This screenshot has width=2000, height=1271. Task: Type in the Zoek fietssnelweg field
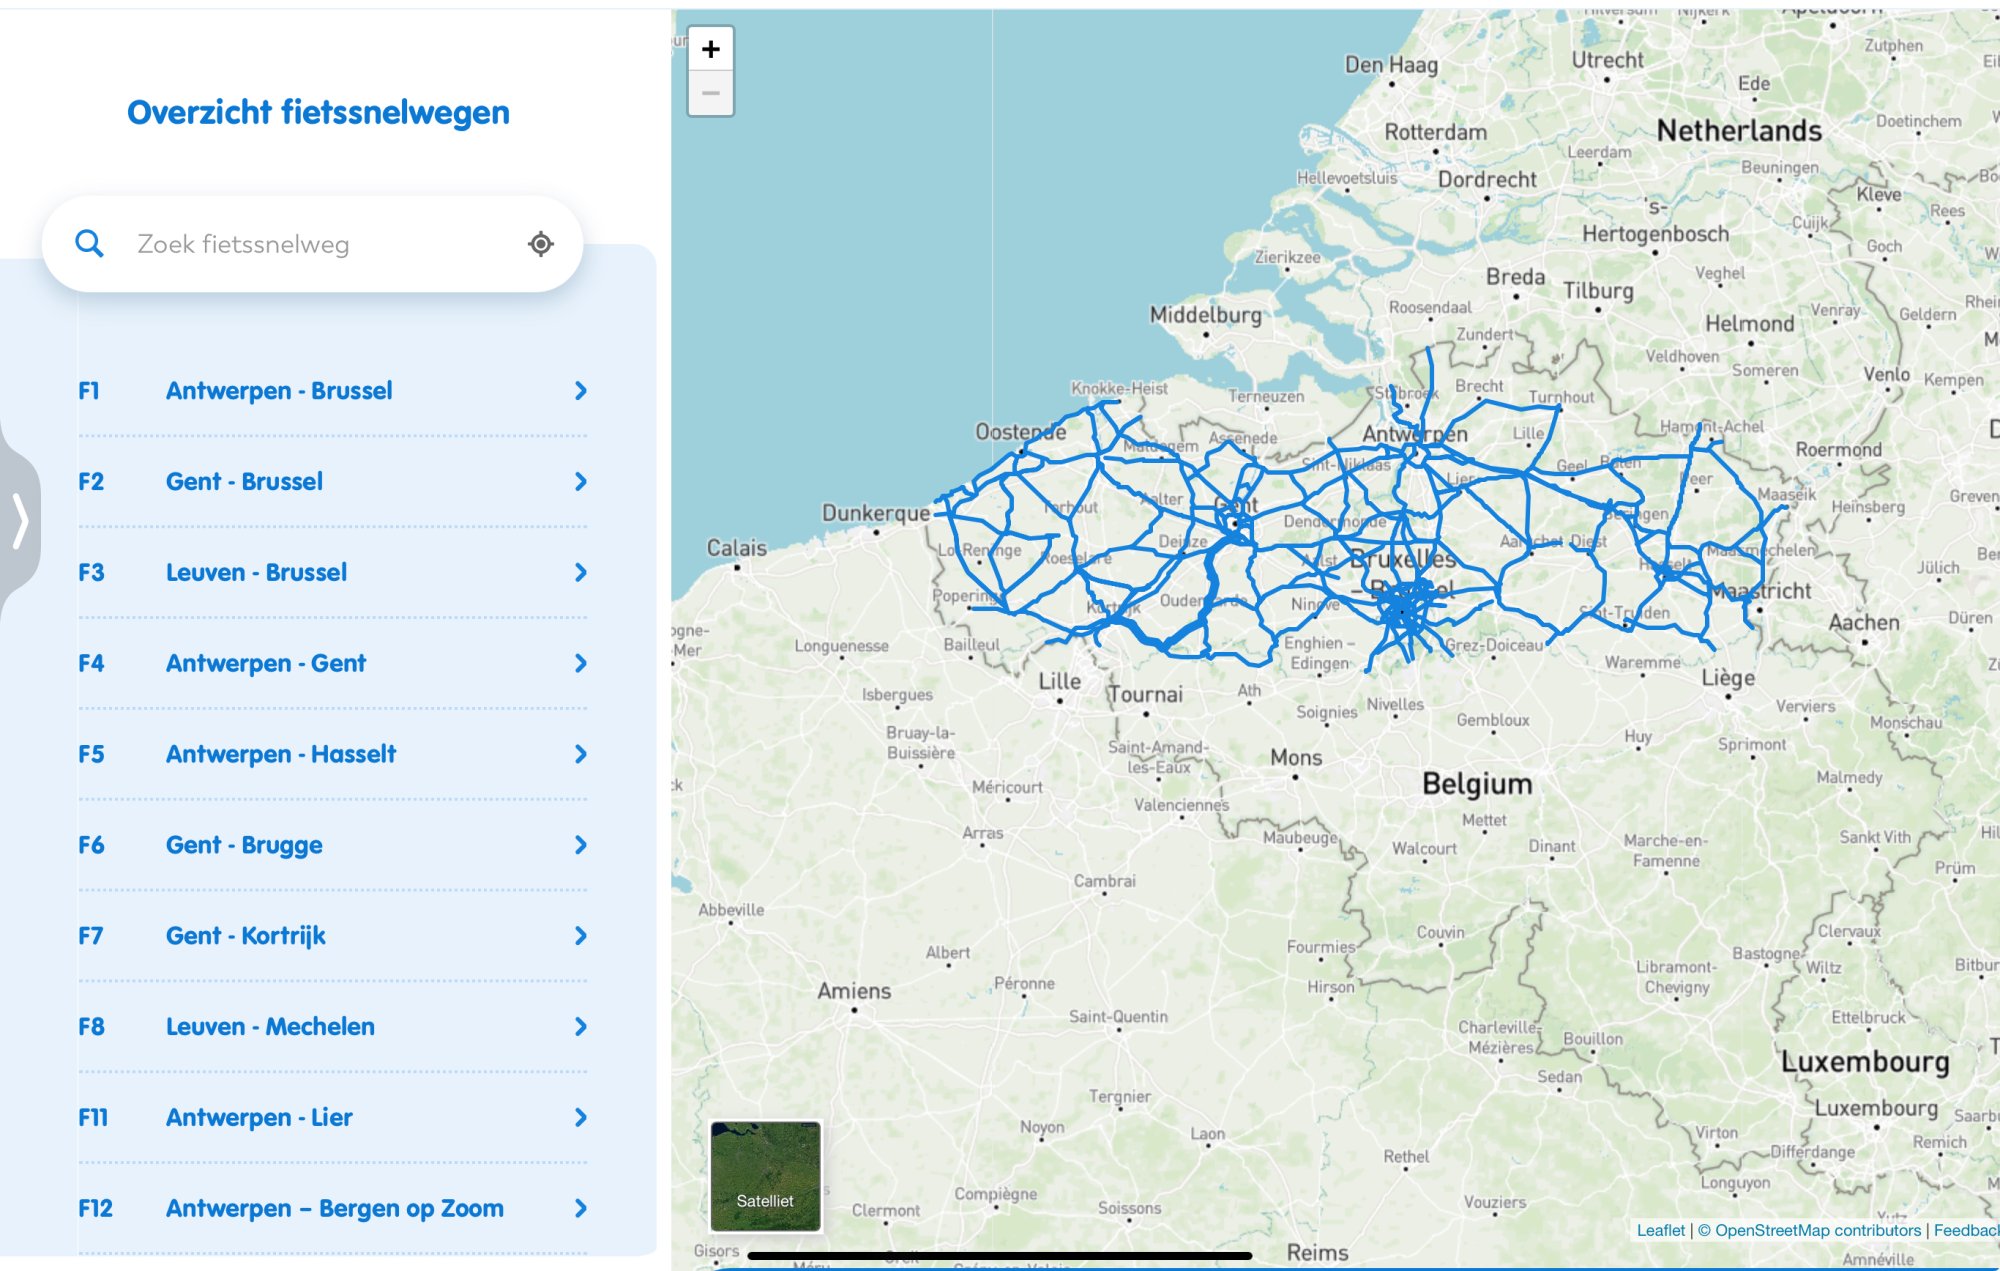click(320, 244)
